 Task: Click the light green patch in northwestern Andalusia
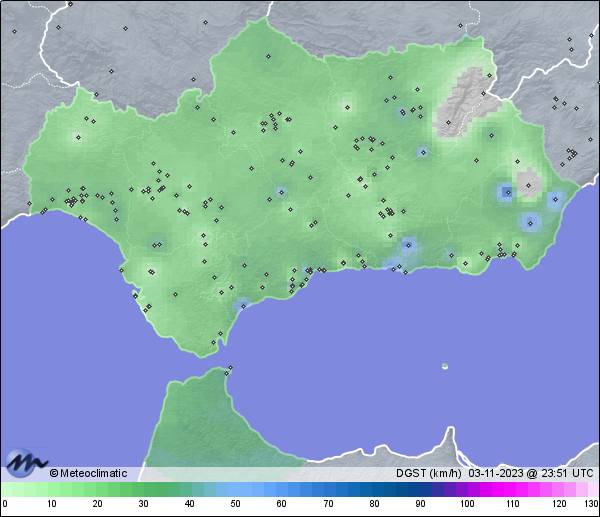[x=76, y=137]
